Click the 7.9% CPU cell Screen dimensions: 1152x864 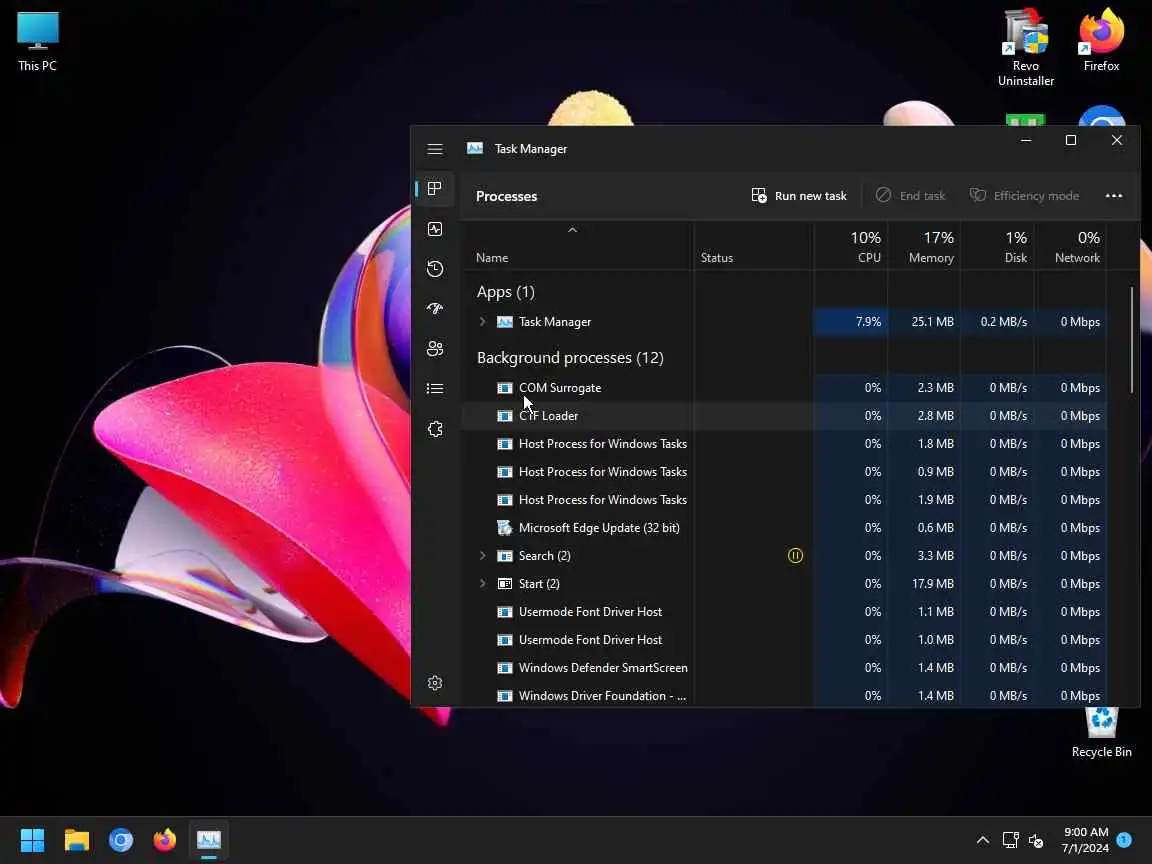851,322
